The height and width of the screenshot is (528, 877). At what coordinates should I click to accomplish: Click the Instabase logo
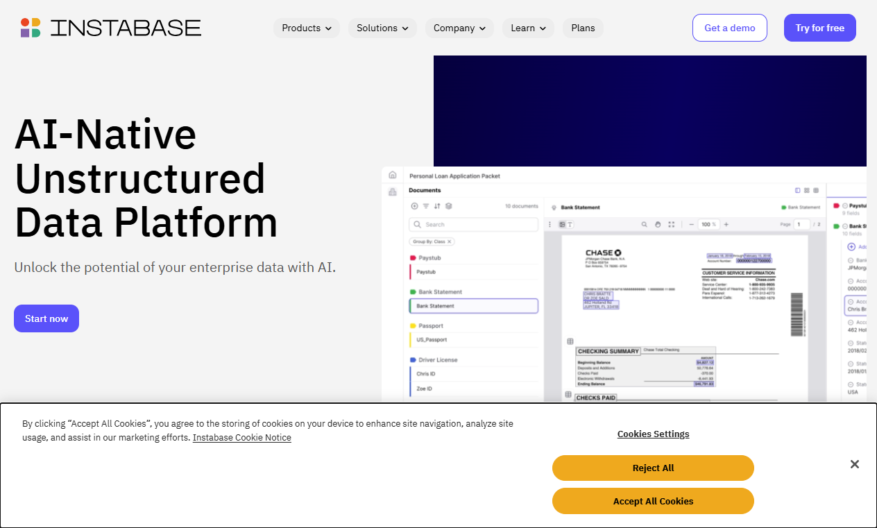pos(110,27)
